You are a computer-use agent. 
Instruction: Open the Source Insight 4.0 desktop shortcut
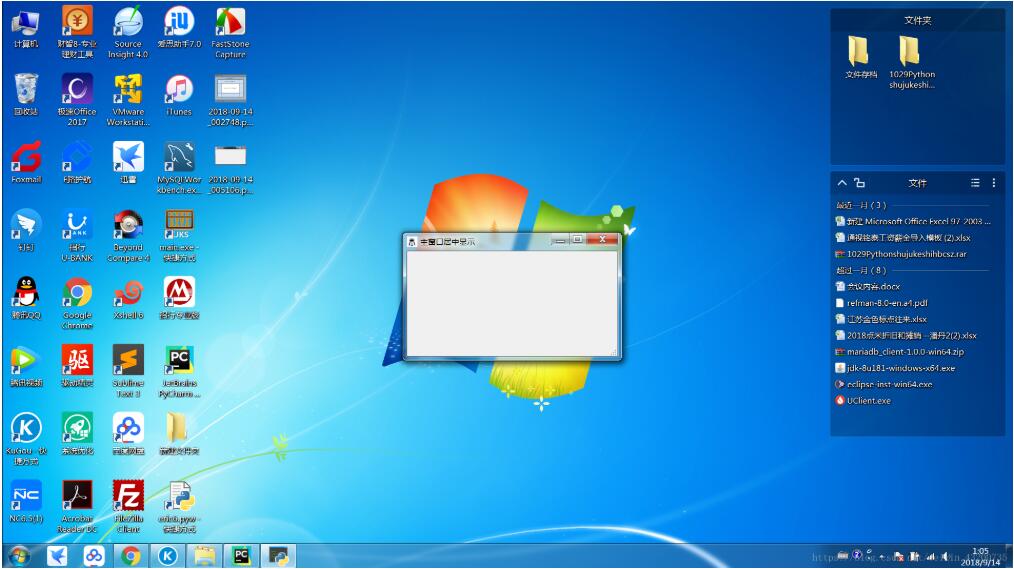click(128, 32)
